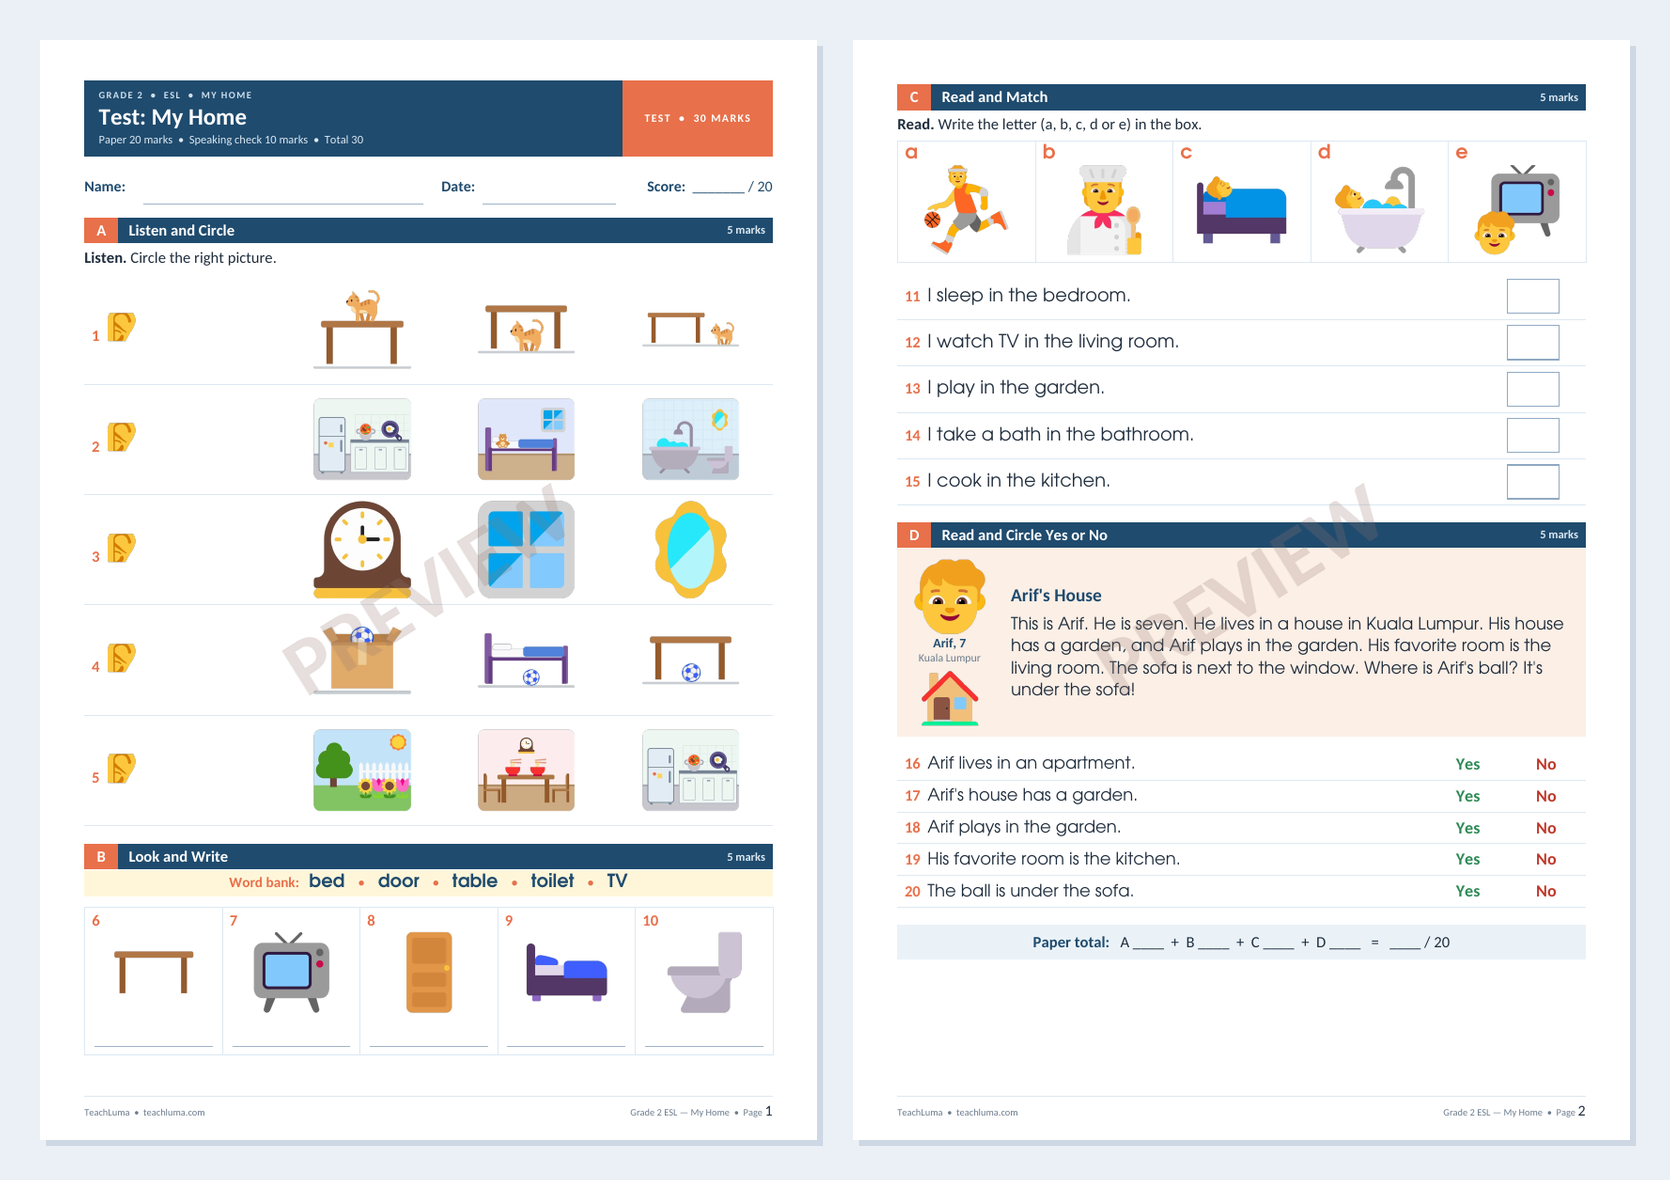Click answer box for 'I watch TV in the living room'
Viewport: 1670px width, 1180px height.
1533,342
